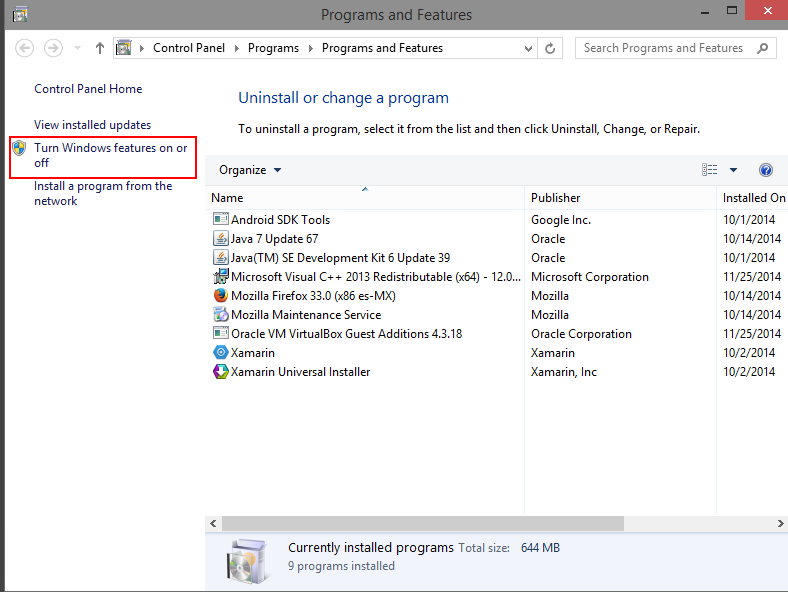Open the Organize dropdown menu
The width and height of the screenshot is (788, 592).
point(250,170)
